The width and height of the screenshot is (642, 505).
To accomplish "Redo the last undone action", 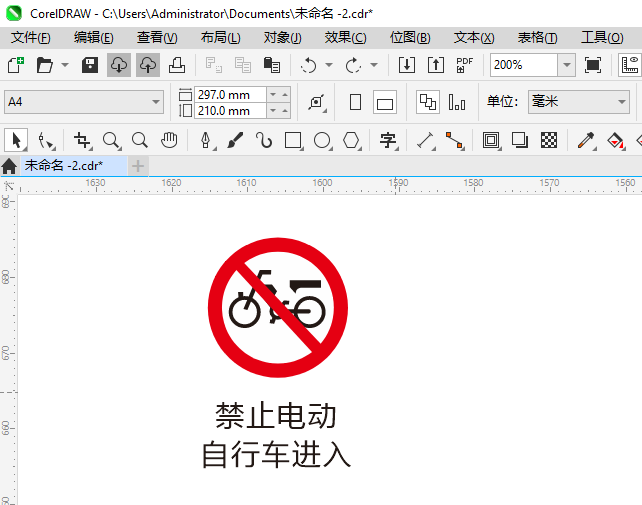I will [353, 65].
